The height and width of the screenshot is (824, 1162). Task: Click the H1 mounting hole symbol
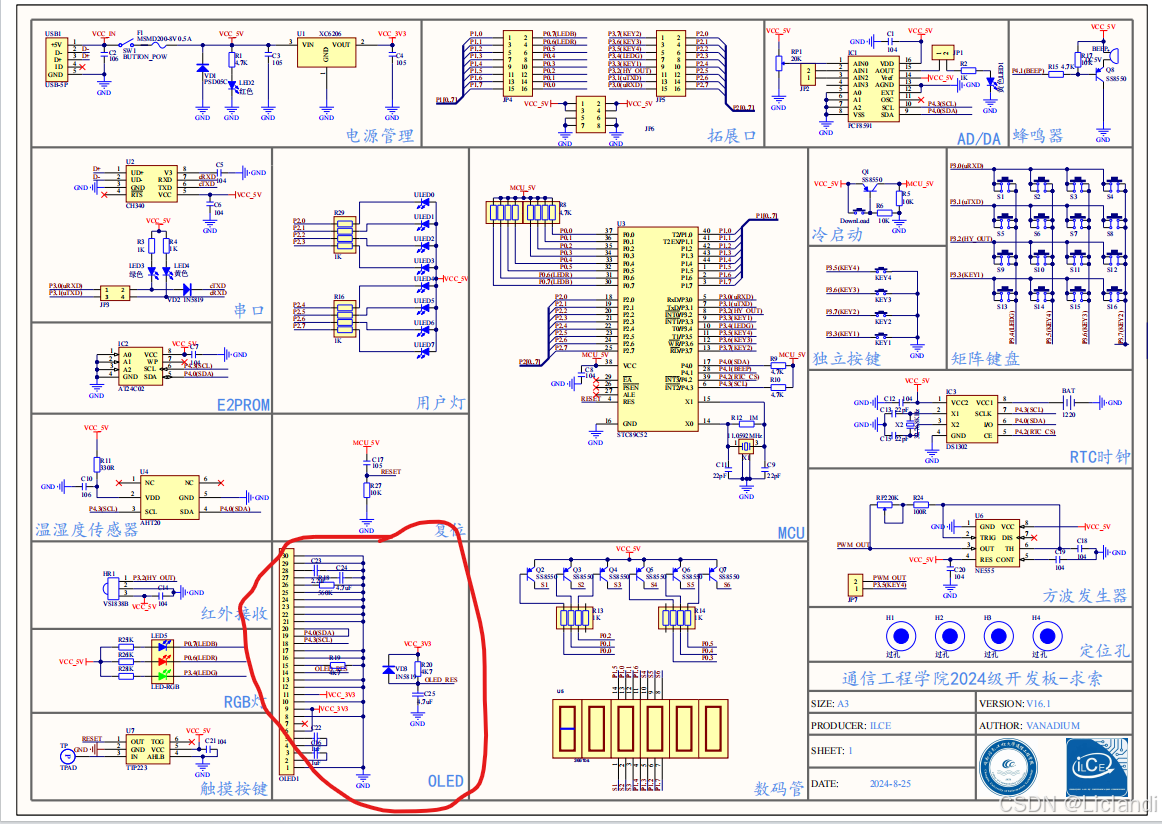901,636
